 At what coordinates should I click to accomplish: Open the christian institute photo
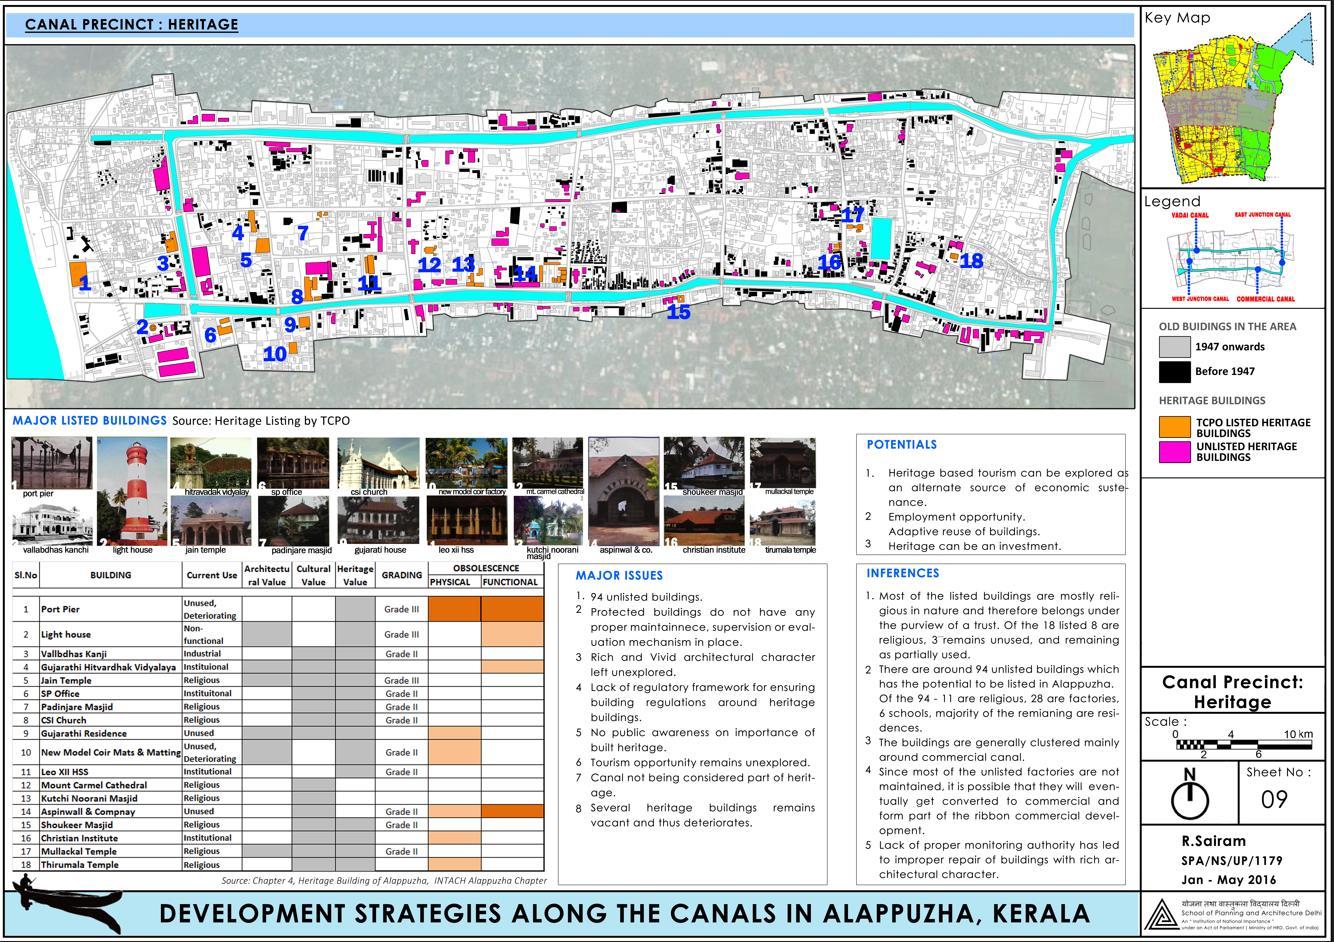tap(704, 520)
